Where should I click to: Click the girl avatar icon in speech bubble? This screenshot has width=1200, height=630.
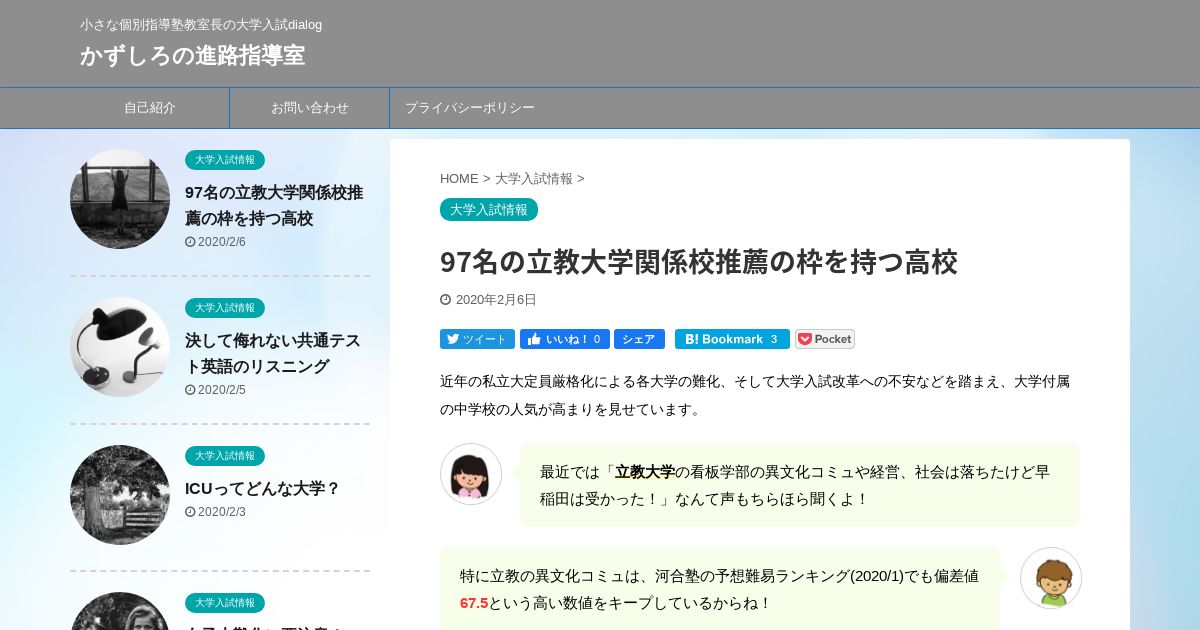pos(471,474)
